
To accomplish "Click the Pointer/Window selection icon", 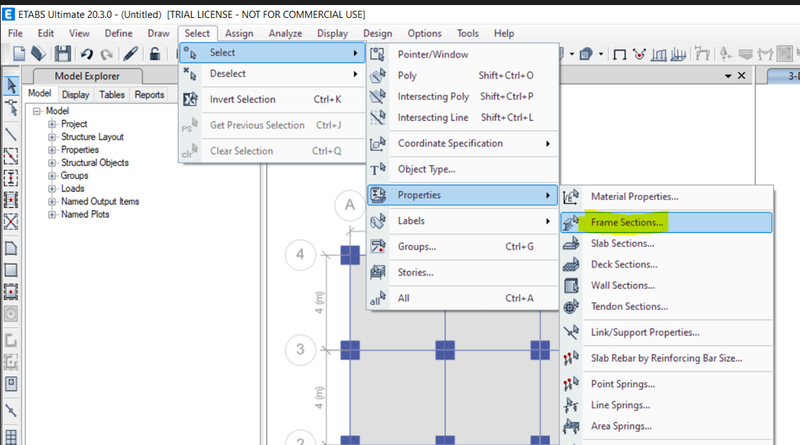I will [x=378, y=54].
